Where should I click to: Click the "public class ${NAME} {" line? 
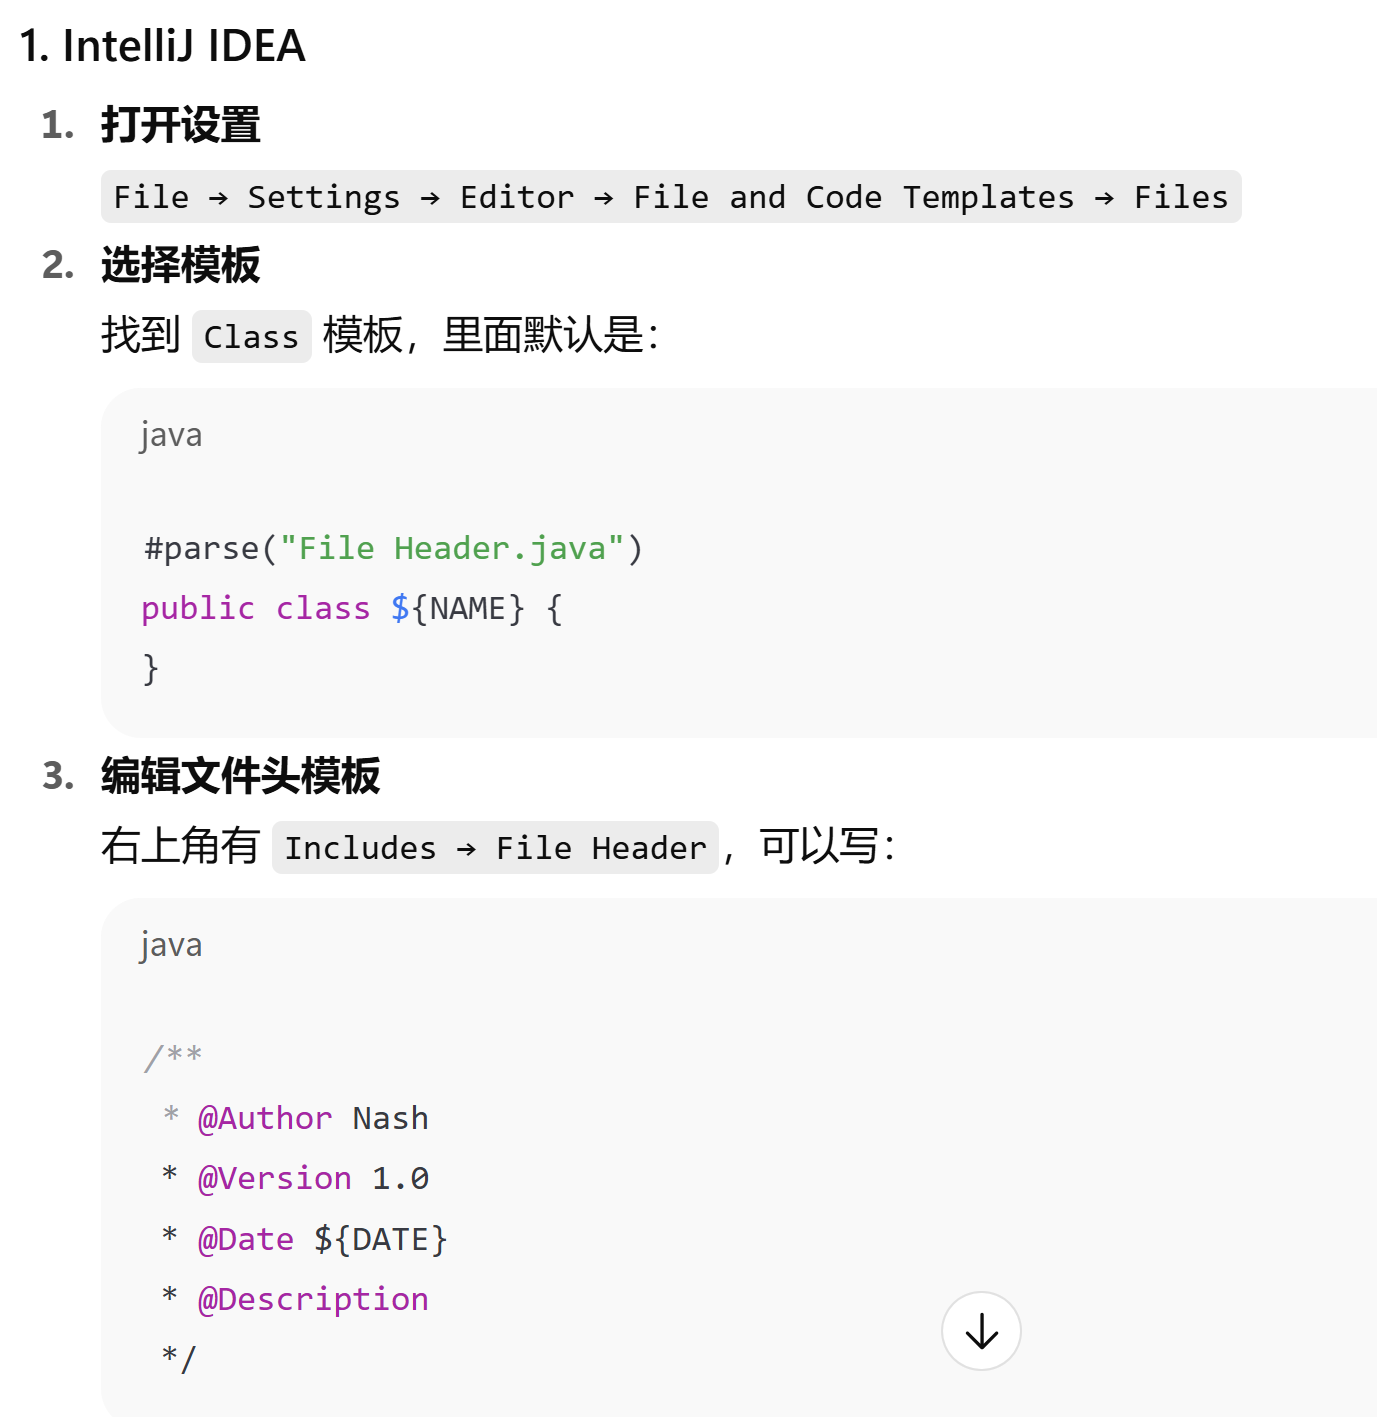[x=352, y=608]
